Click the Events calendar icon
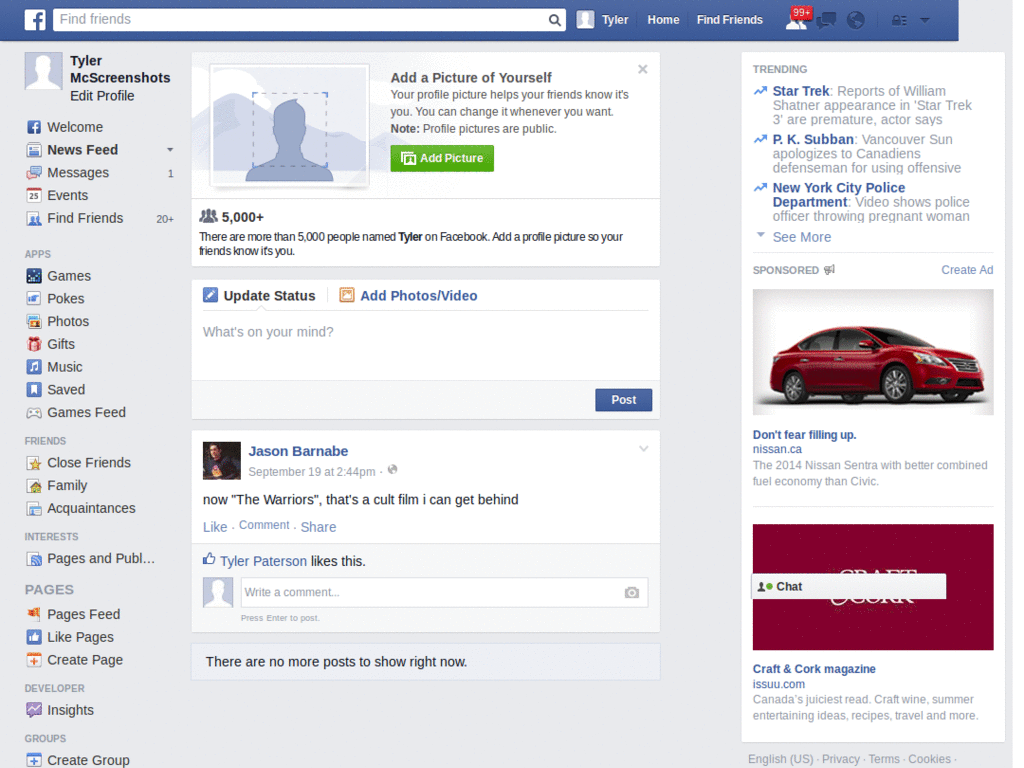This screenshot has height=768, width=1024. coord(34,195)
